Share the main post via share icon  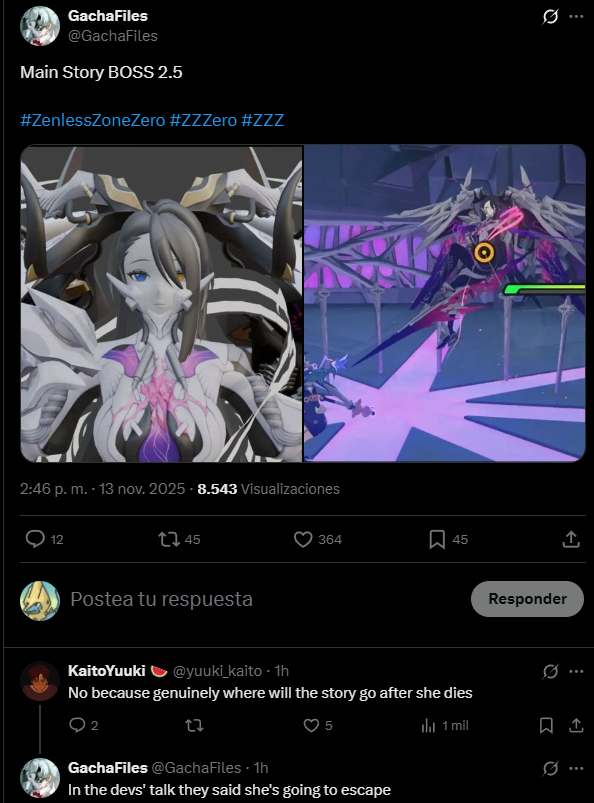[571, 539]
